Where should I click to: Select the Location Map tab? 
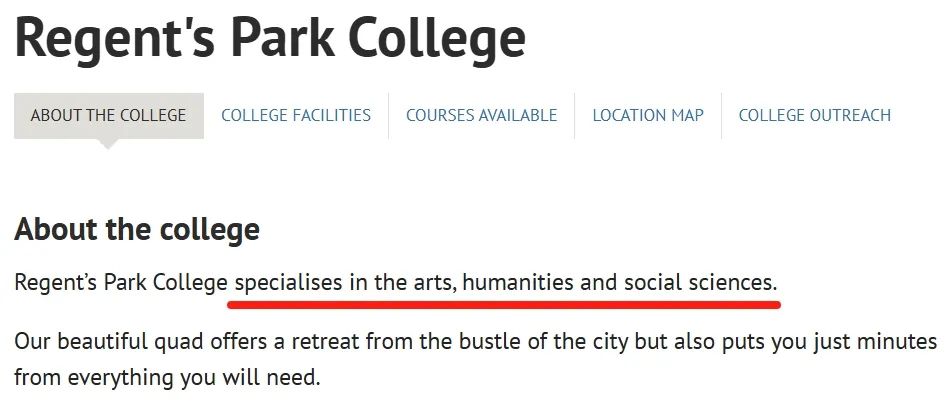click(648, 115)
